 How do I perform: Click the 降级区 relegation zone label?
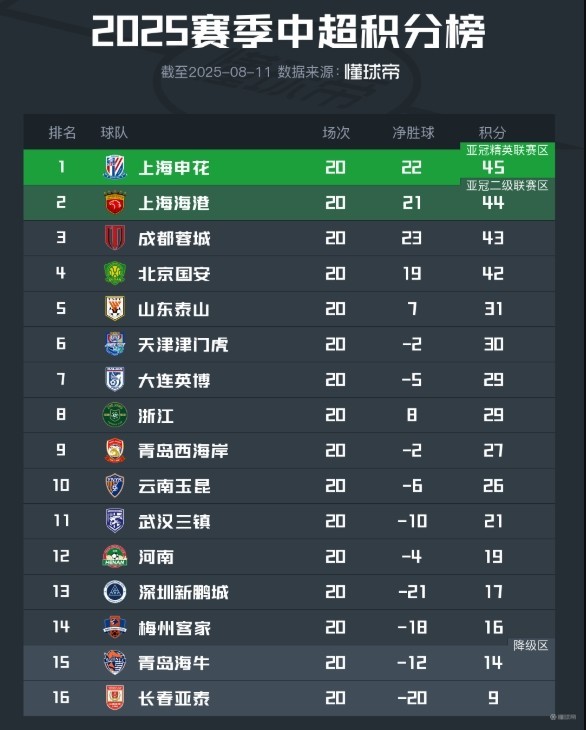click(531, 645)
